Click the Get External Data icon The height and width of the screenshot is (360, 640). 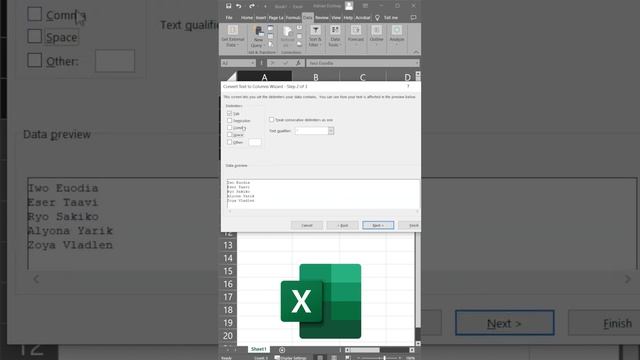click(x=233, y=30)
